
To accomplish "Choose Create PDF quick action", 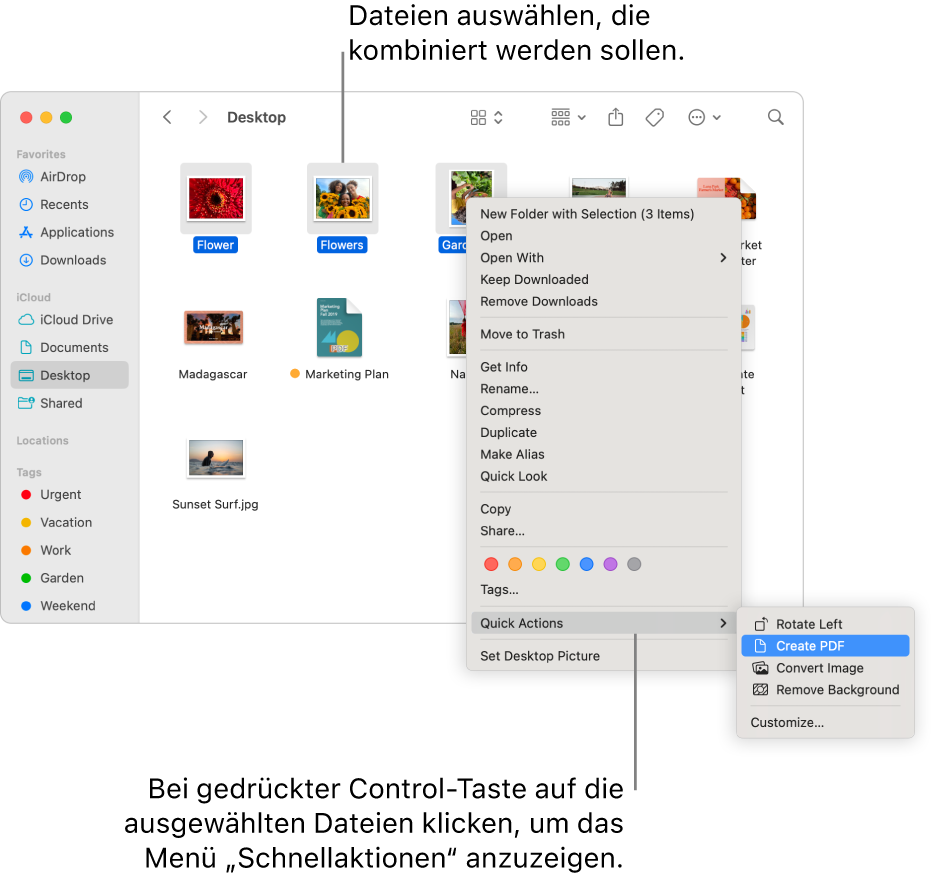I will tap(826, 646).
